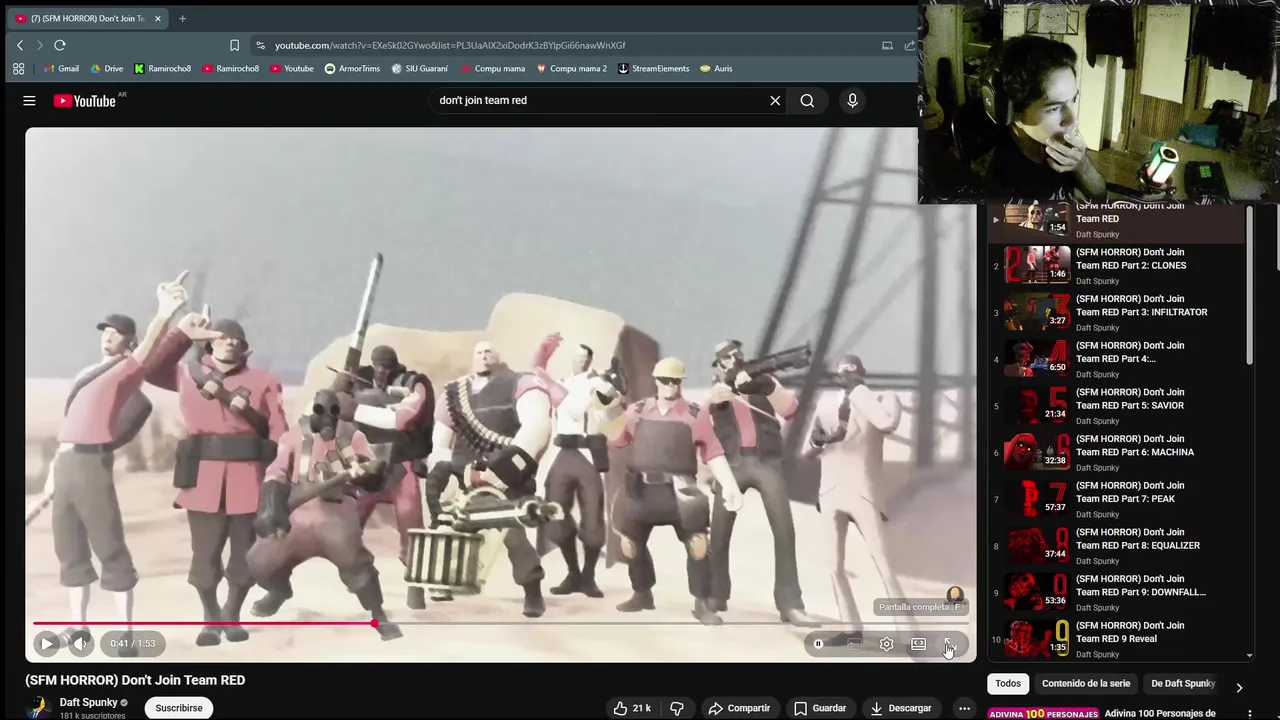Viewport: 1280px width, 720px height.
Task: Open the Daft Spunky channel avatar
Action: click(x=38, y=708)
